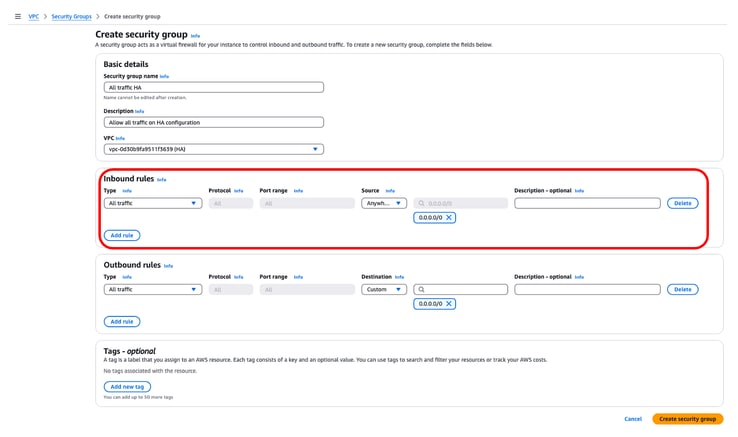Remove the inbound 0.0.0.0/0 source chip
This screenshot has width=738, height=437.
pyautogui.click(x=449, y=218)
